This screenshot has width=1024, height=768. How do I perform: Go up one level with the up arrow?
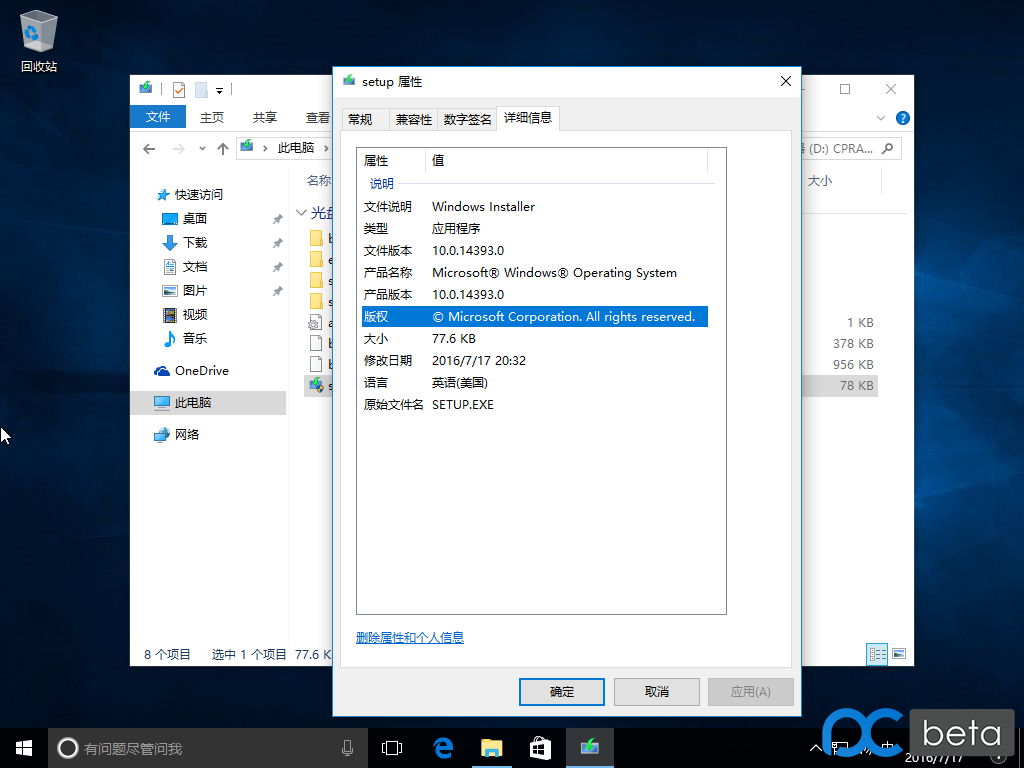[x=223, y=149]
